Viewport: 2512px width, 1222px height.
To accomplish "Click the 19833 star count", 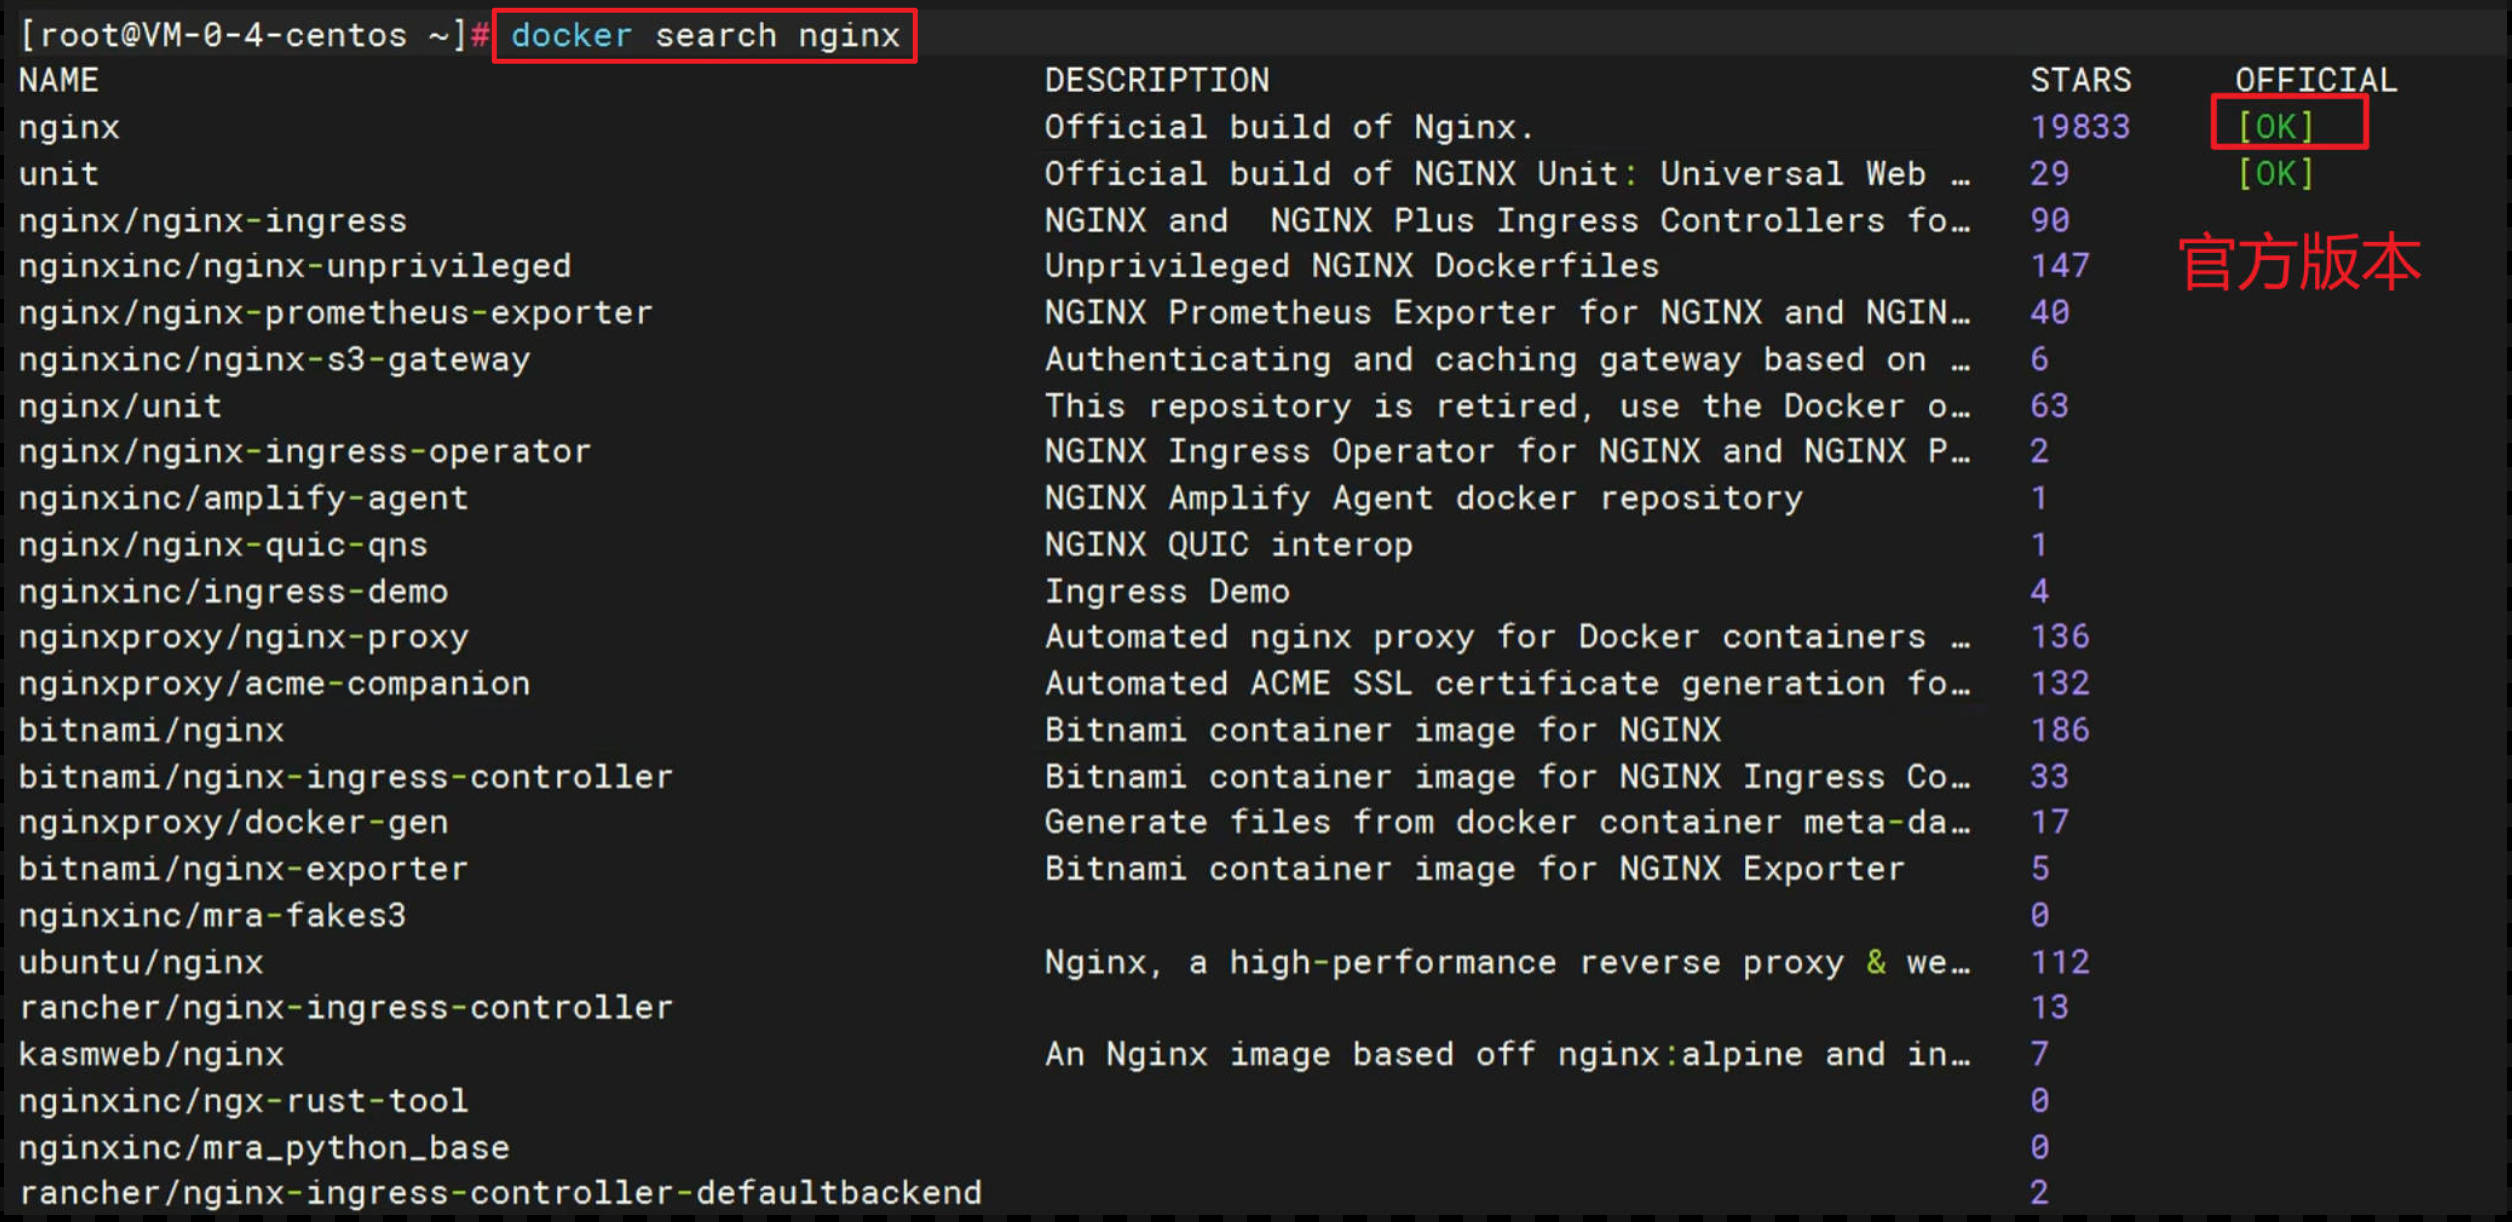I will 2079,127.
